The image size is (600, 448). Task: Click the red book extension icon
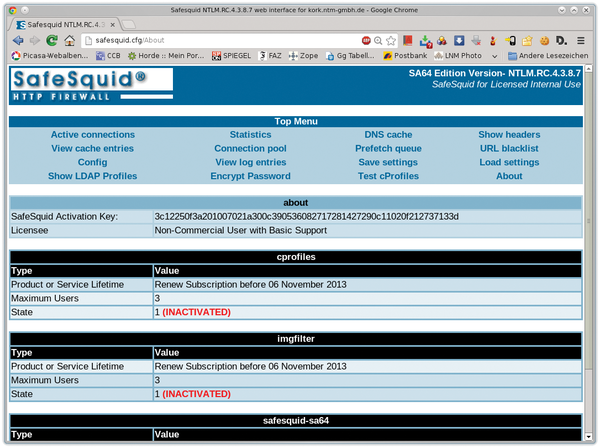tap(408, 40)
